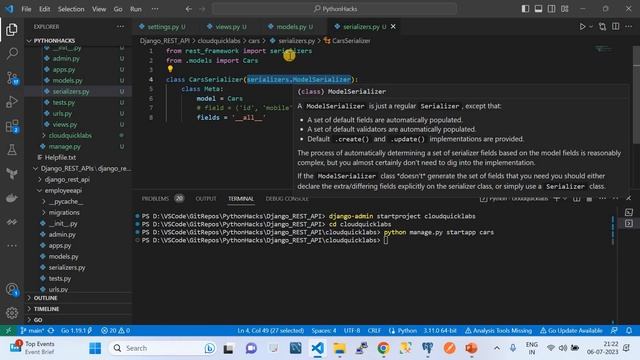Split the terminal pane

click(576, 199)
